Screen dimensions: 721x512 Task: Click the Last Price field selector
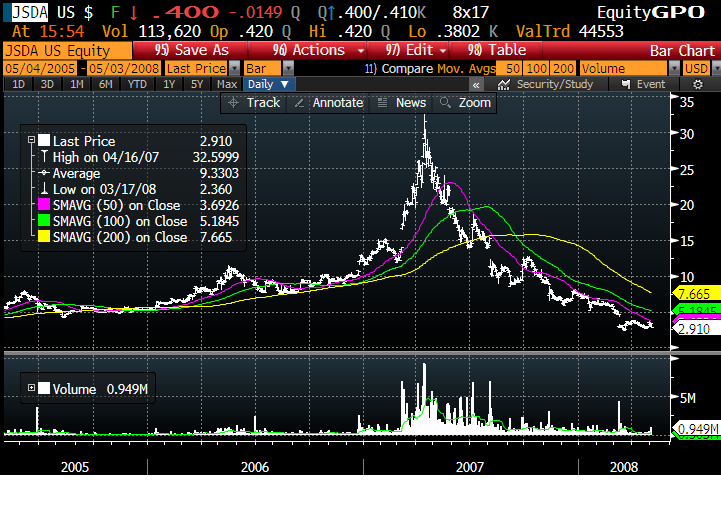pos(196,69)
